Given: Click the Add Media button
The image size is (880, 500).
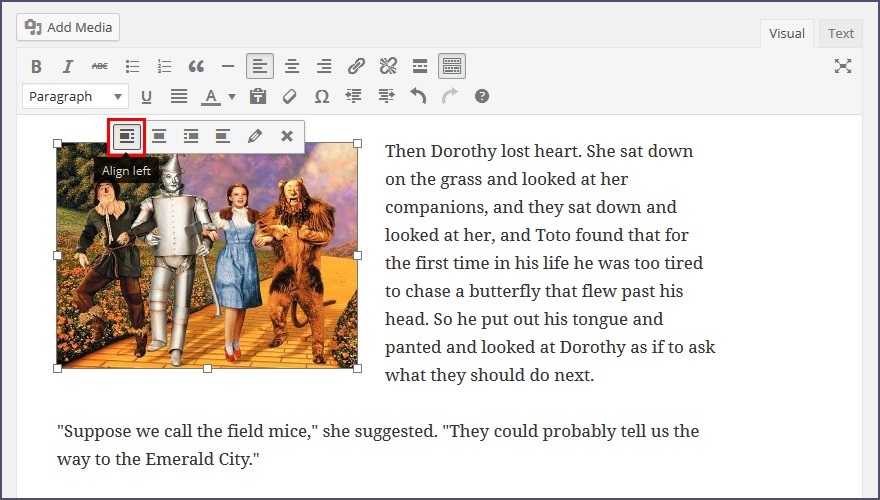Looking at the screenshot, I should (68, 27).
